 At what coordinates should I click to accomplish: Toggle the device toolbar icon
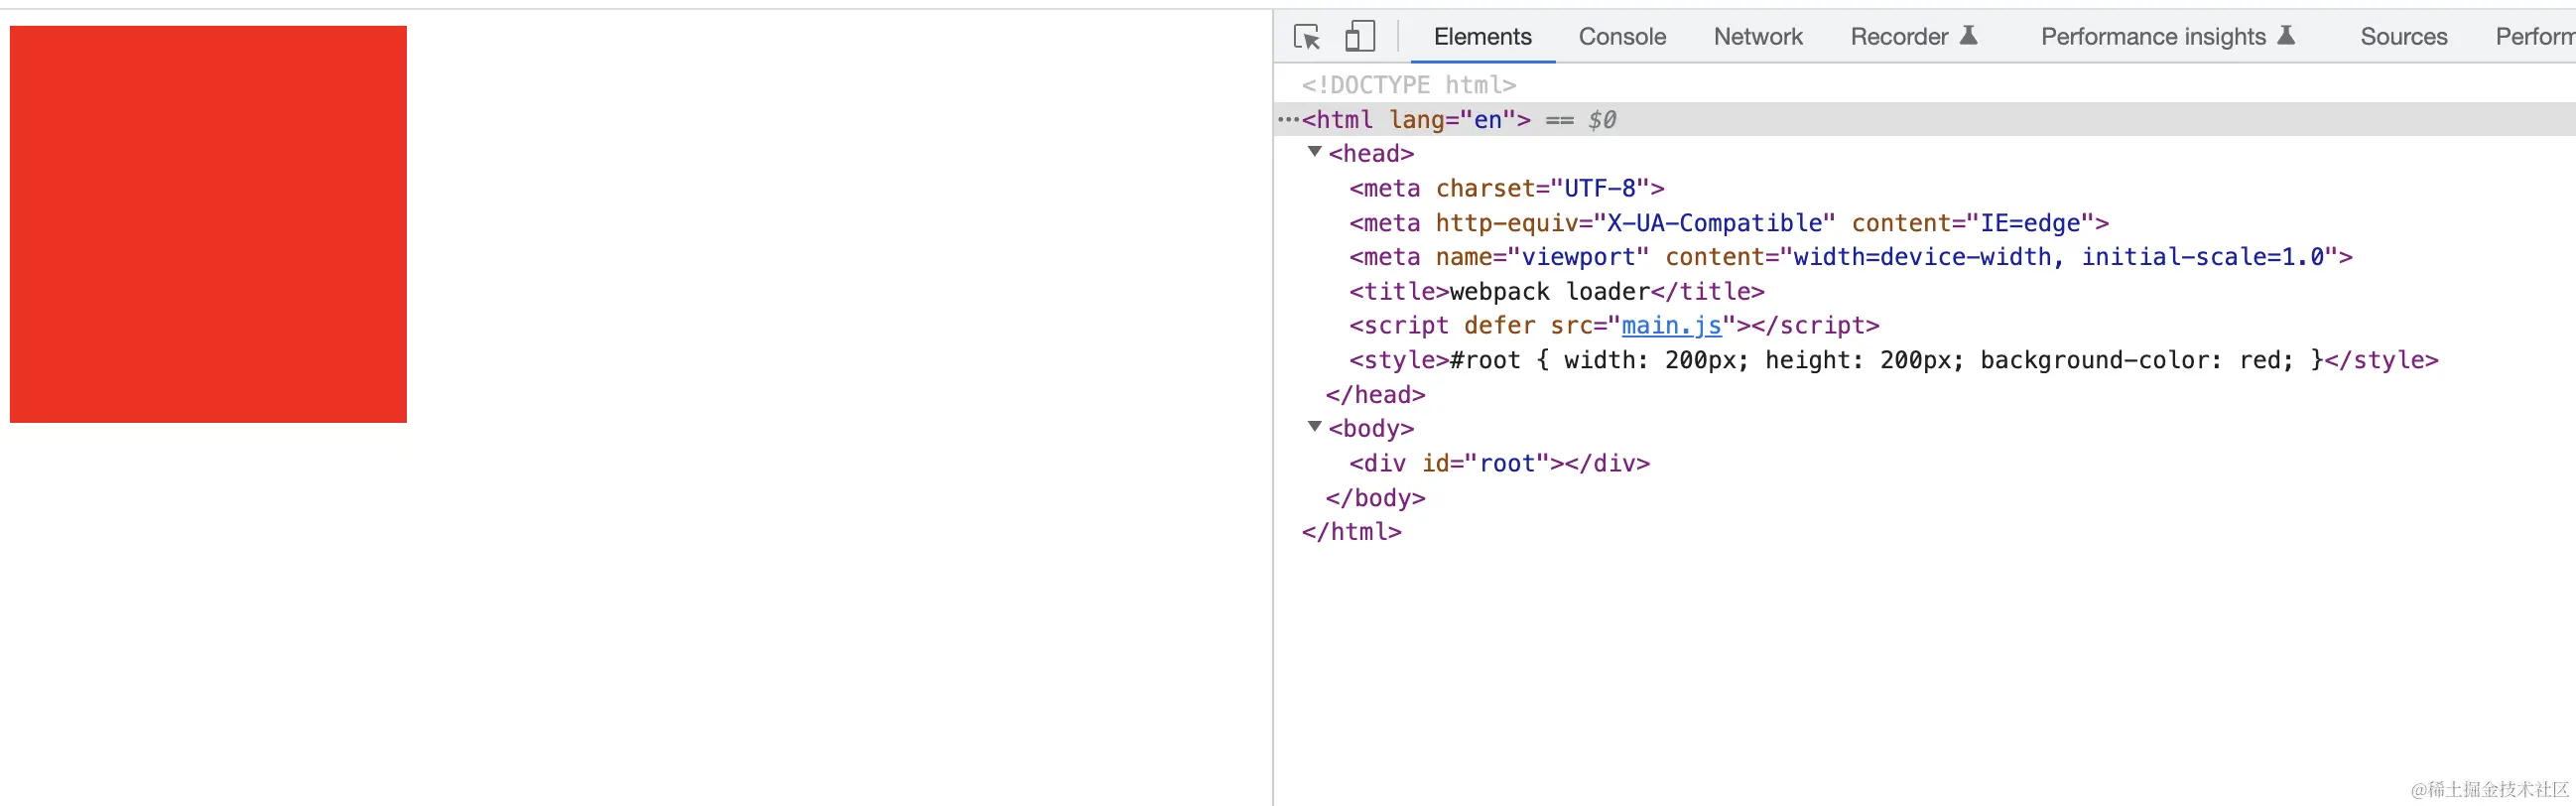coord(1359,37)
